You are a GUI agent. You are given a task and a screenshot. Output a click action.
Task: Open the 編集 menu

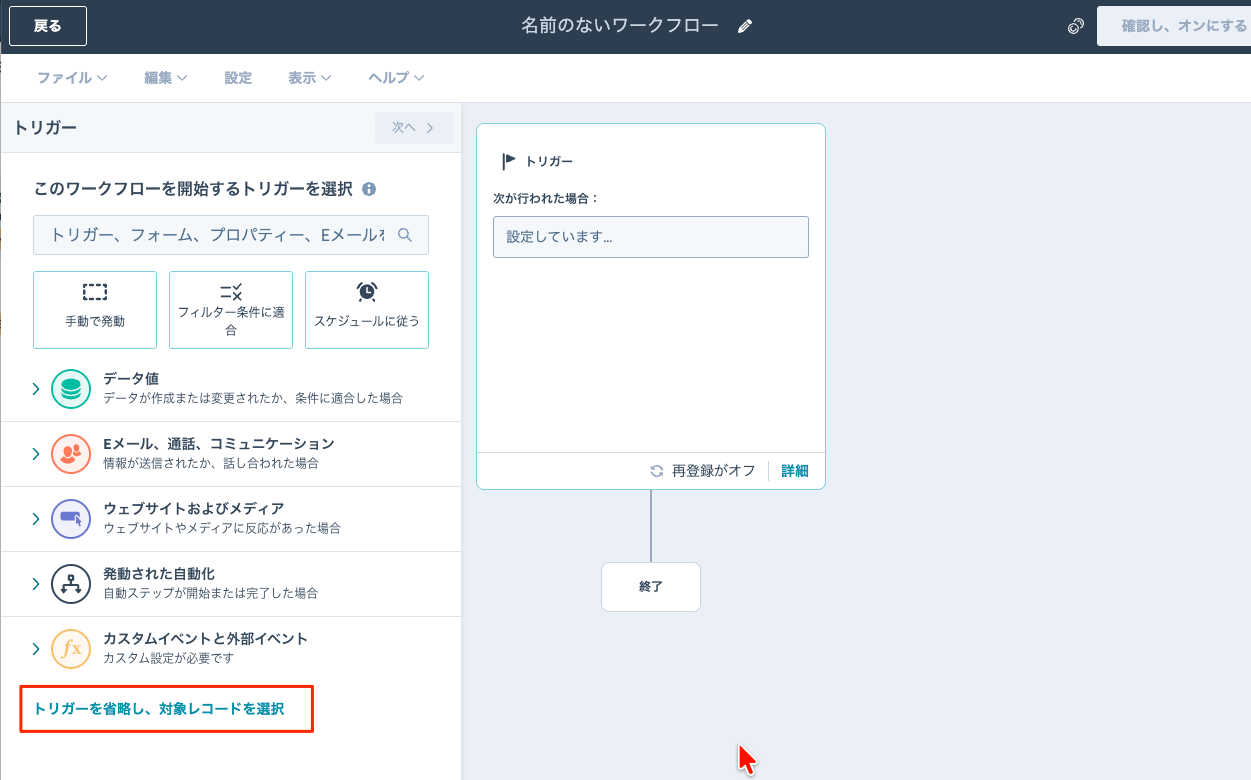coord(166,78)
